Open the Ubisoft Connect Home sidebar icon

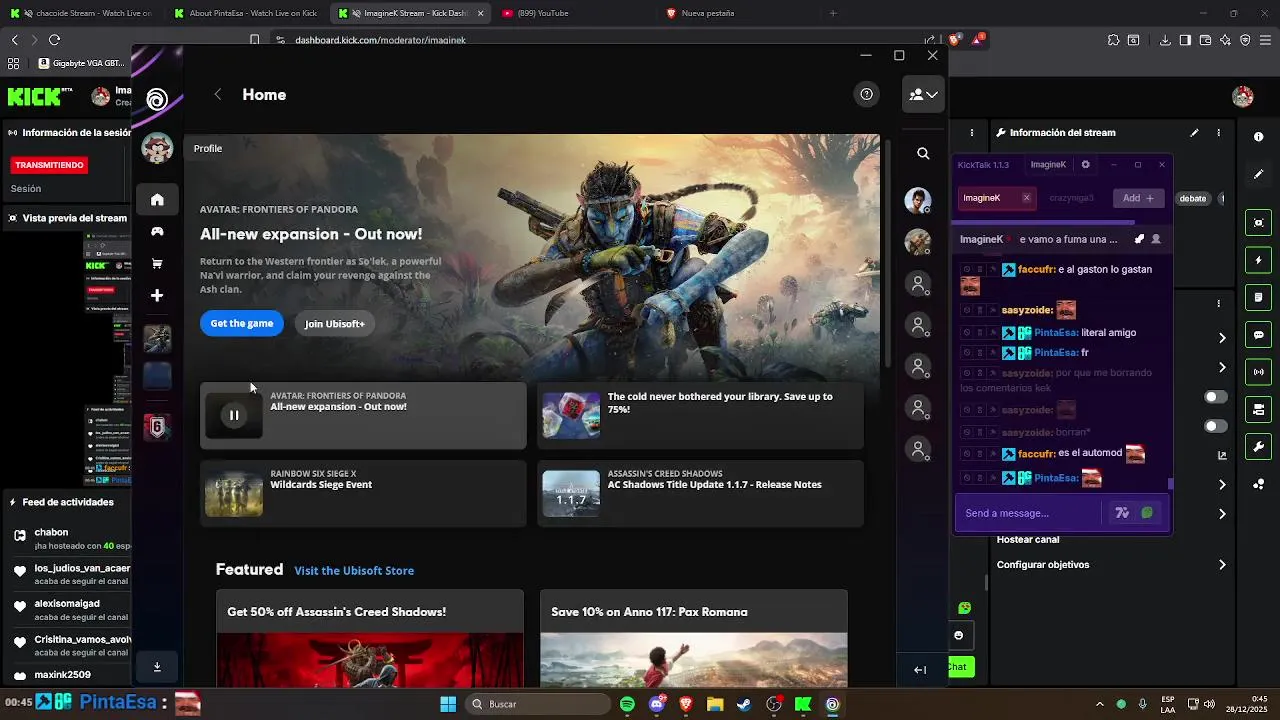[x=157, y=199]
